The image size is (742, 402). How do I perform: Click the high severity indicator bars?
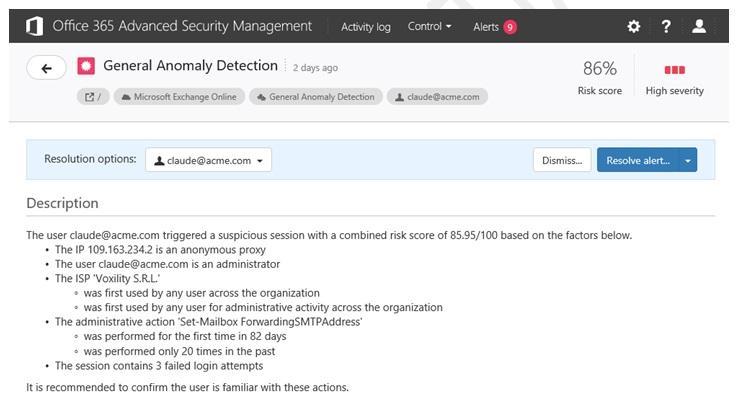[x=674, y=70]
